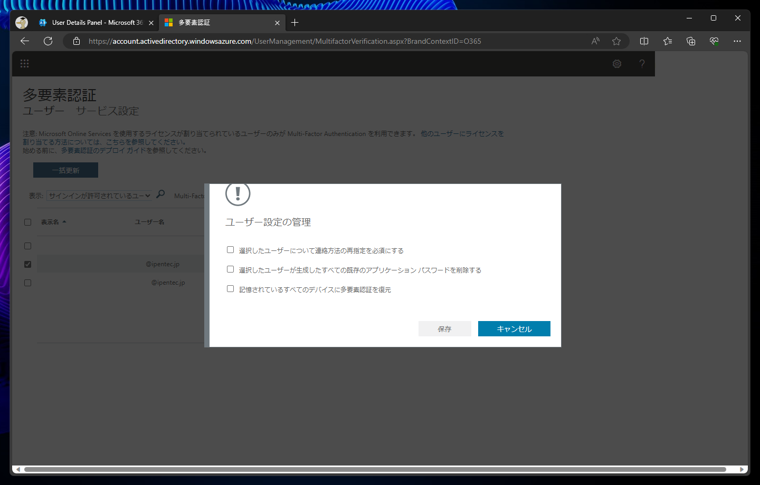Close the 多要素認証 tab
Image resolution: width=760 pixels, height=485 pixels.
[x=277, y=23]
